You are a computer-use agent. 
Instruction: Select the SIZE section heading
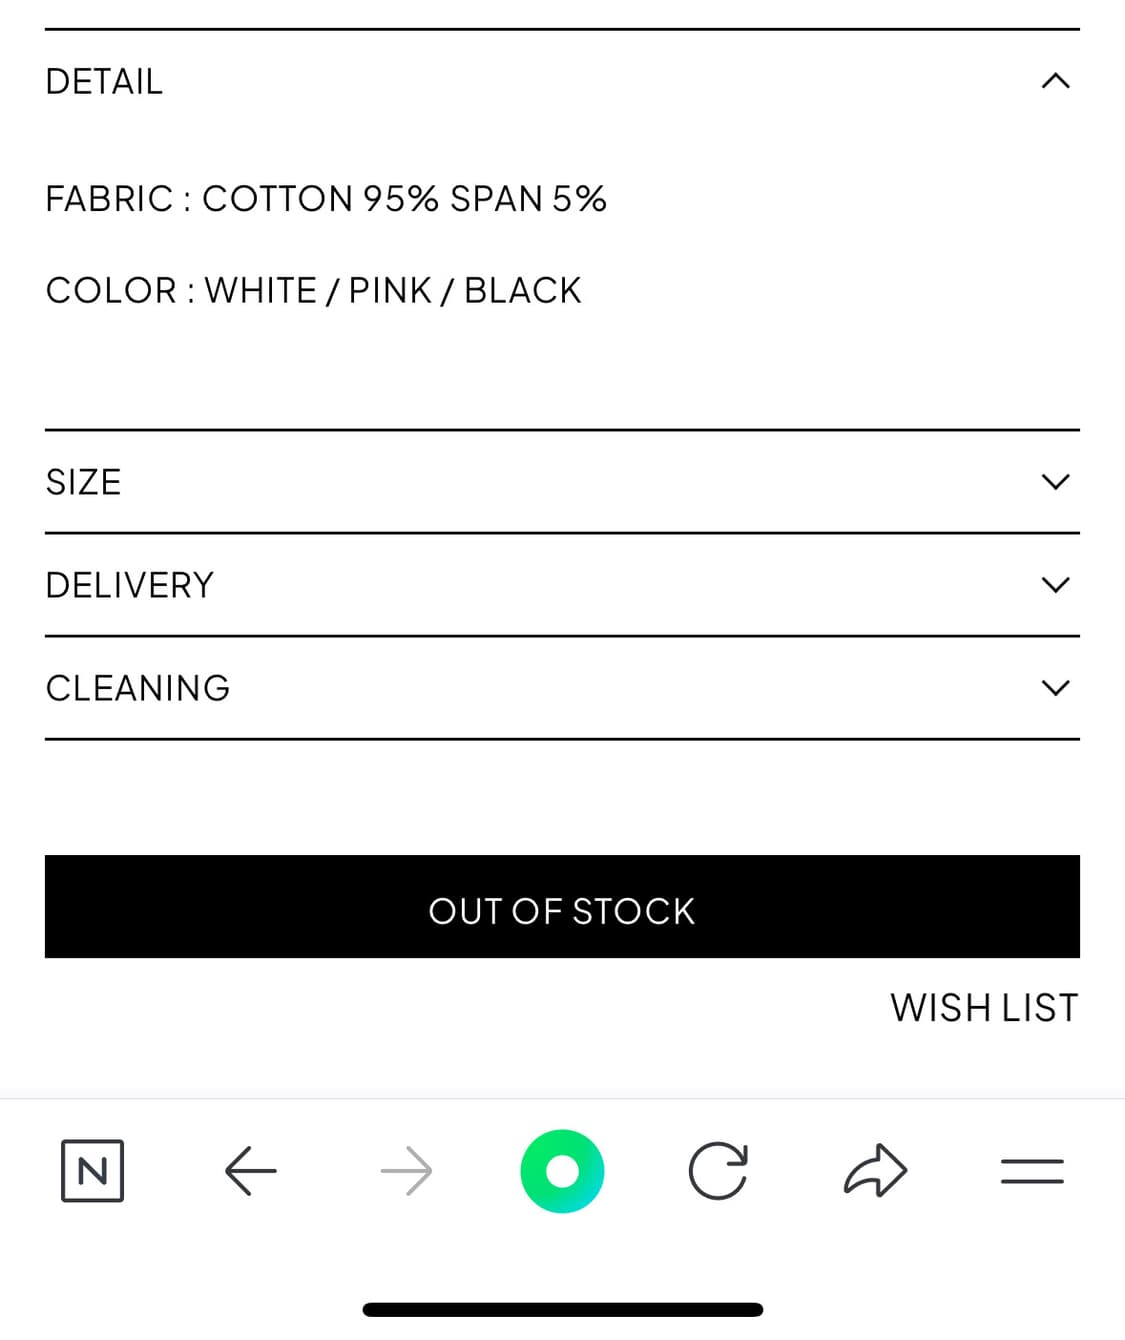83,482
